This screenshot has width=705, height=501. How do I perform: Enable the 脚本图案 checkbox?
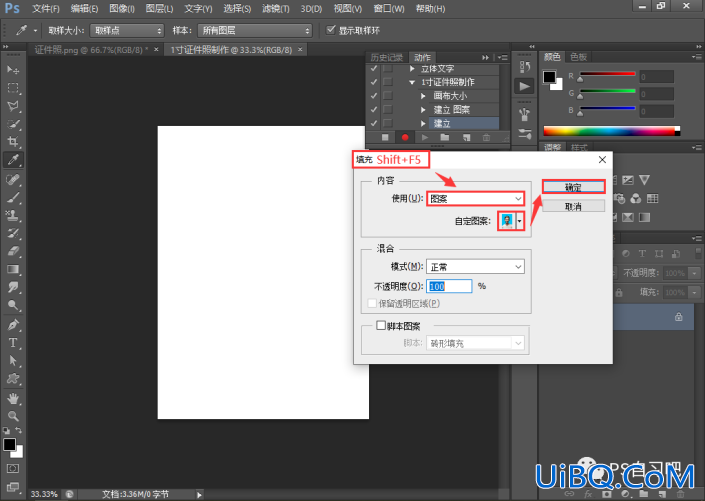(381, 325)
